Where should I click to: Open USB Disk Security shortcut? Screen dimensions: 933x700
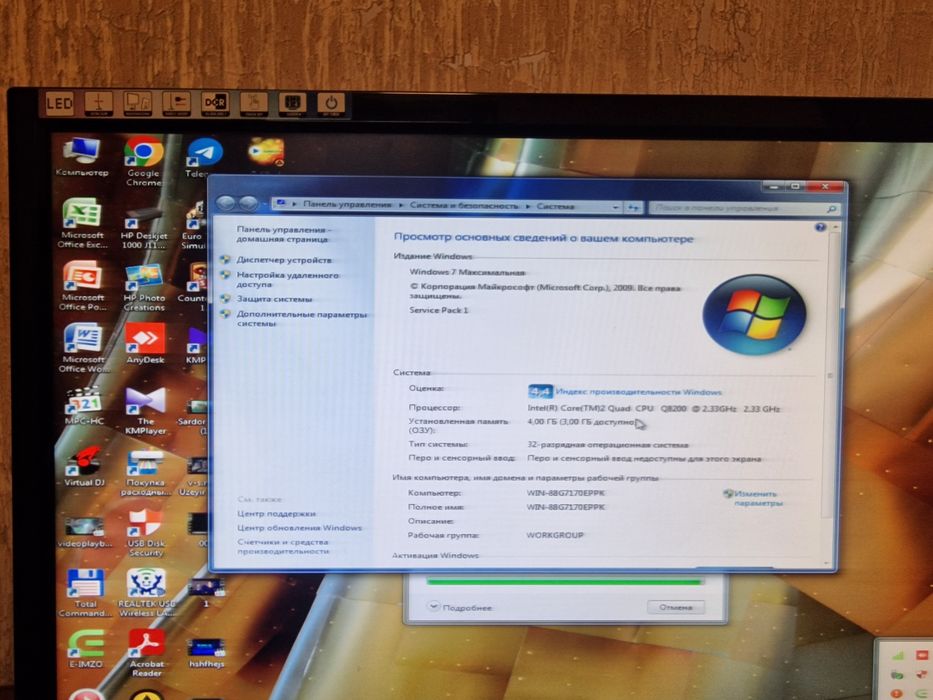click(146, 533)
